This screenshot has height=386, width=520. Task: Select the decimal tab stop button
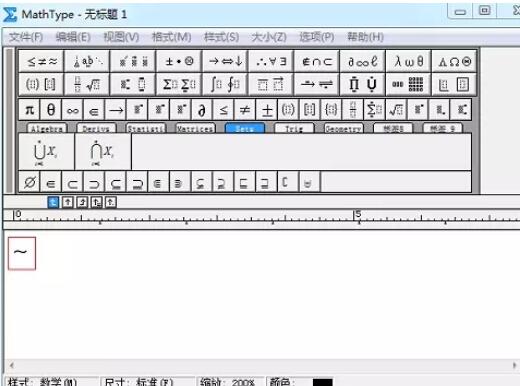click(111, 202)
